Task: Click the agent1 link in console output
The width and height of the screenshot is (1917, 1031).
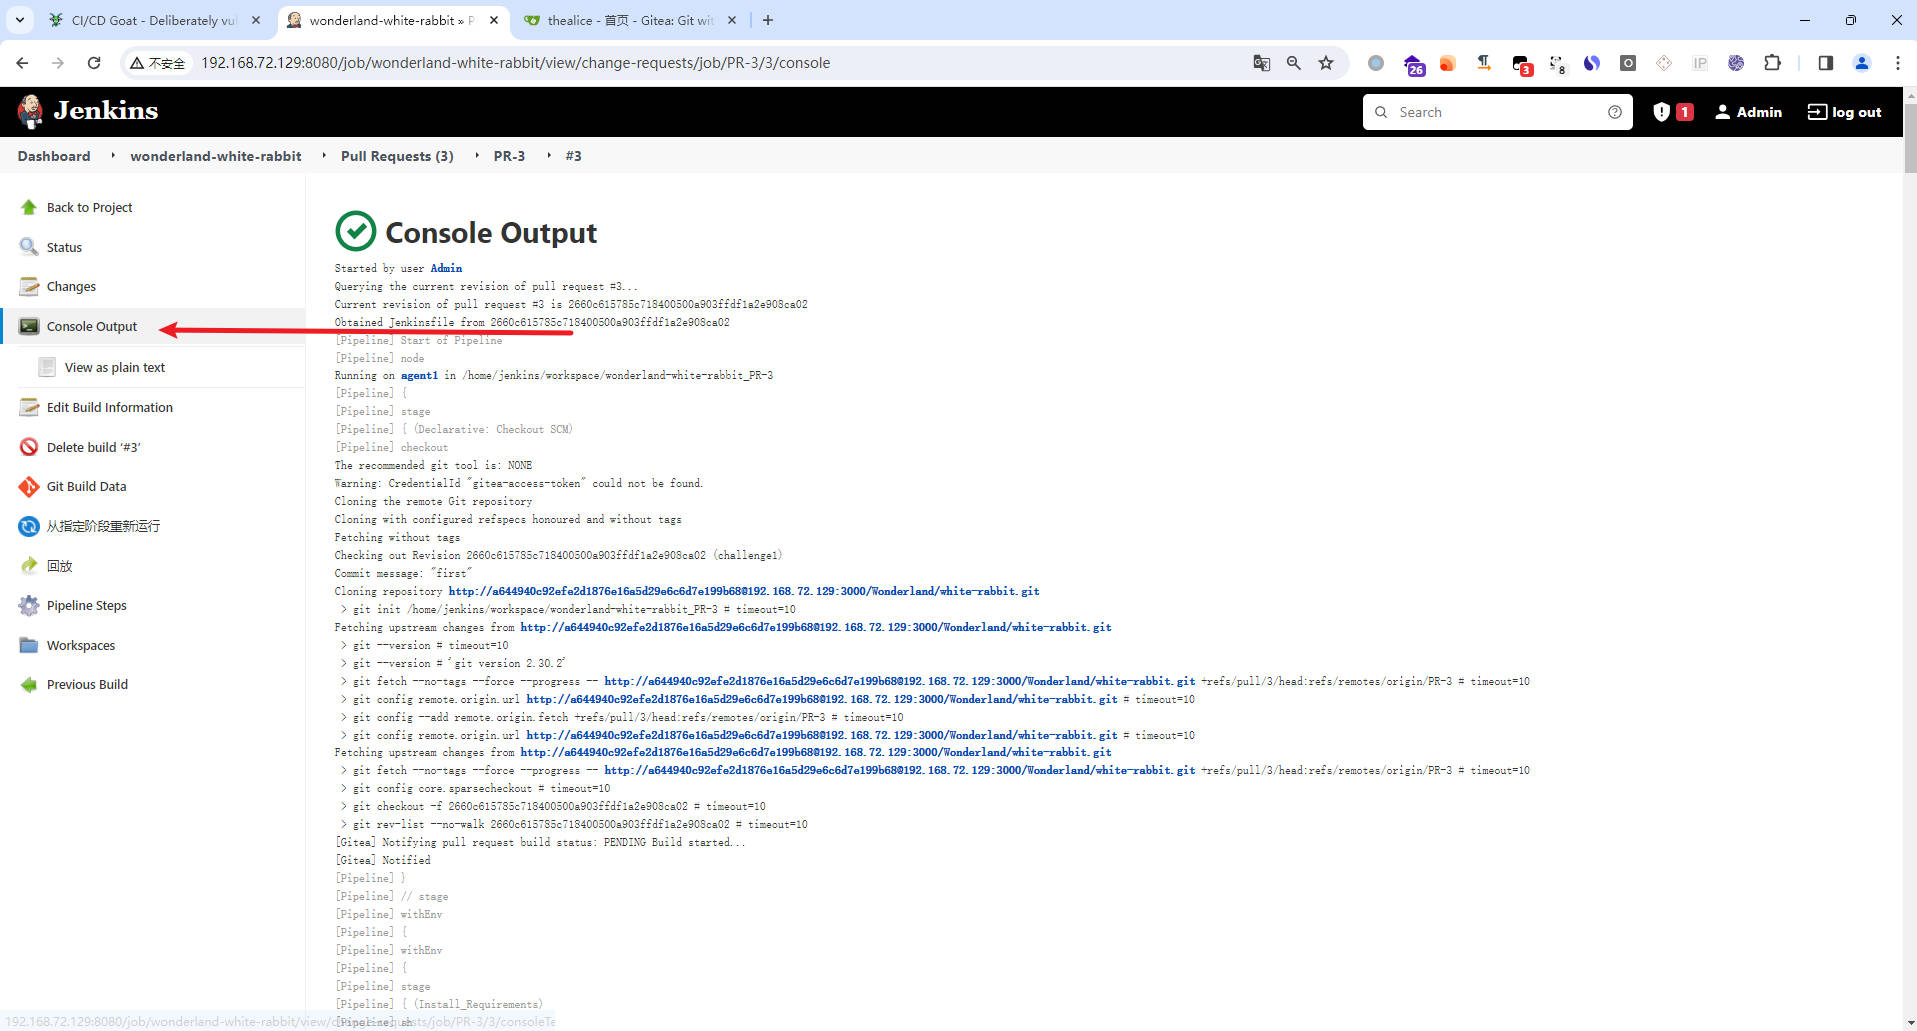Action: click(419, 375)
